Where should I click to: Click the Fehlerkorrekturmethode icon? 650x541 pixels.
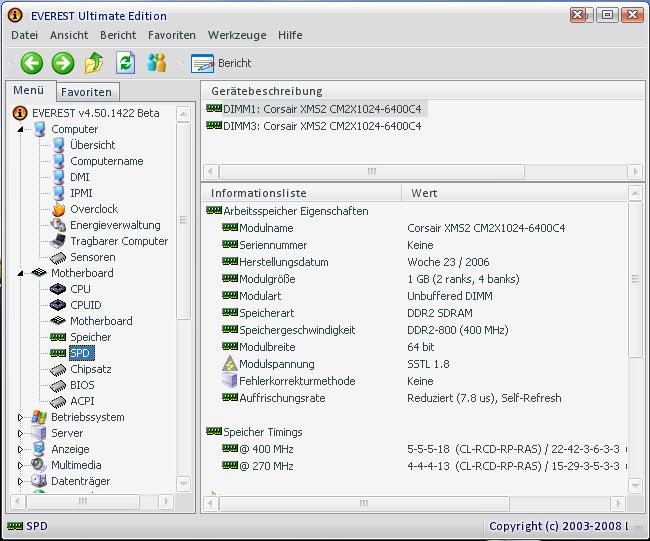tap(230, 381)
